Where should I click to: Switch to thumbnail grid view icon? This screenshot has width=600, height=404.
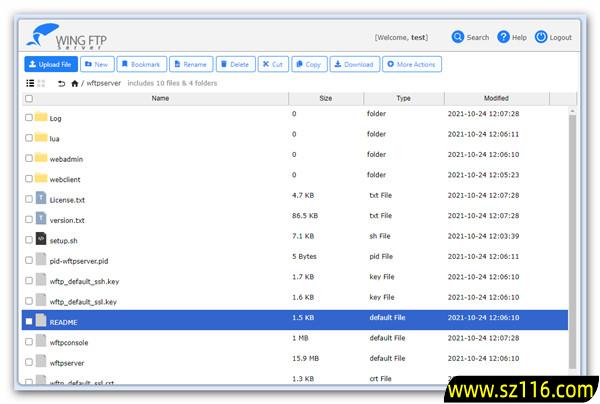click(41, 83)
